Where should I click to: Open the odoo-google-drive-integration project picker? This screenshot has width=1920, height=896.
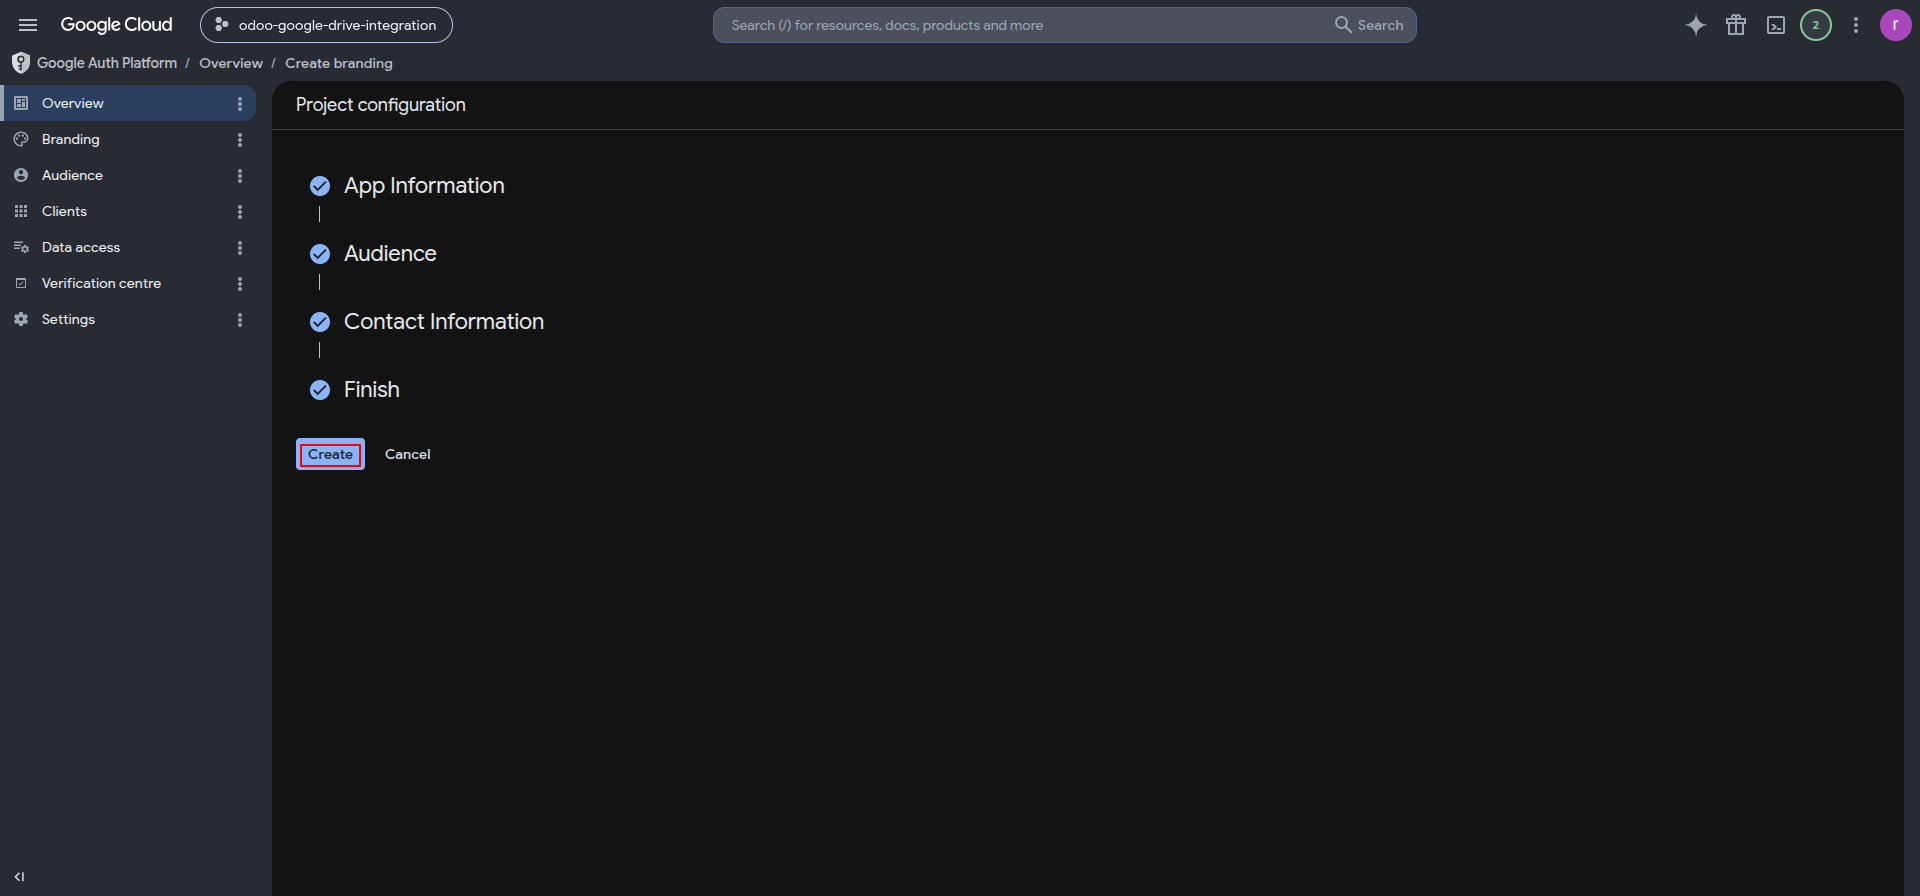tap(326, 25)
